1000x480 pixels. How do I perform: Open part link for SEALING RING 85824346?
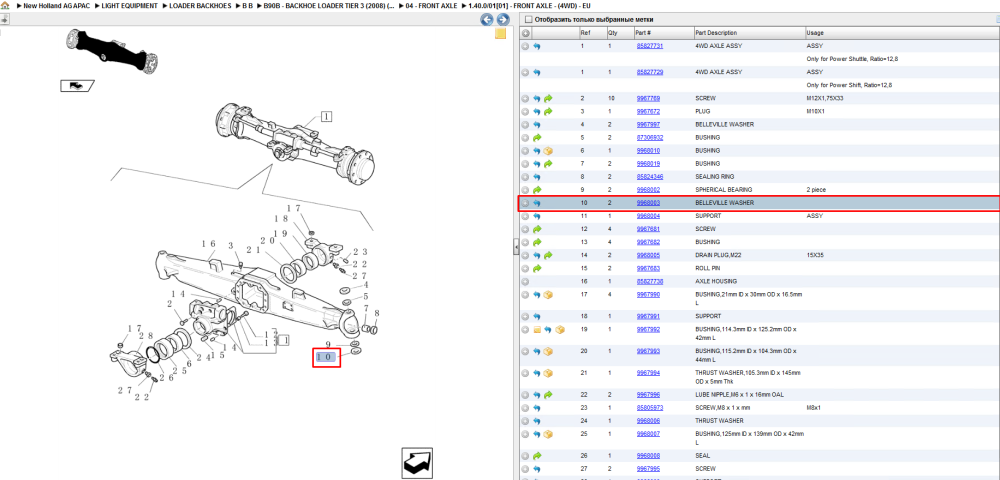click(x=649, y=177)
